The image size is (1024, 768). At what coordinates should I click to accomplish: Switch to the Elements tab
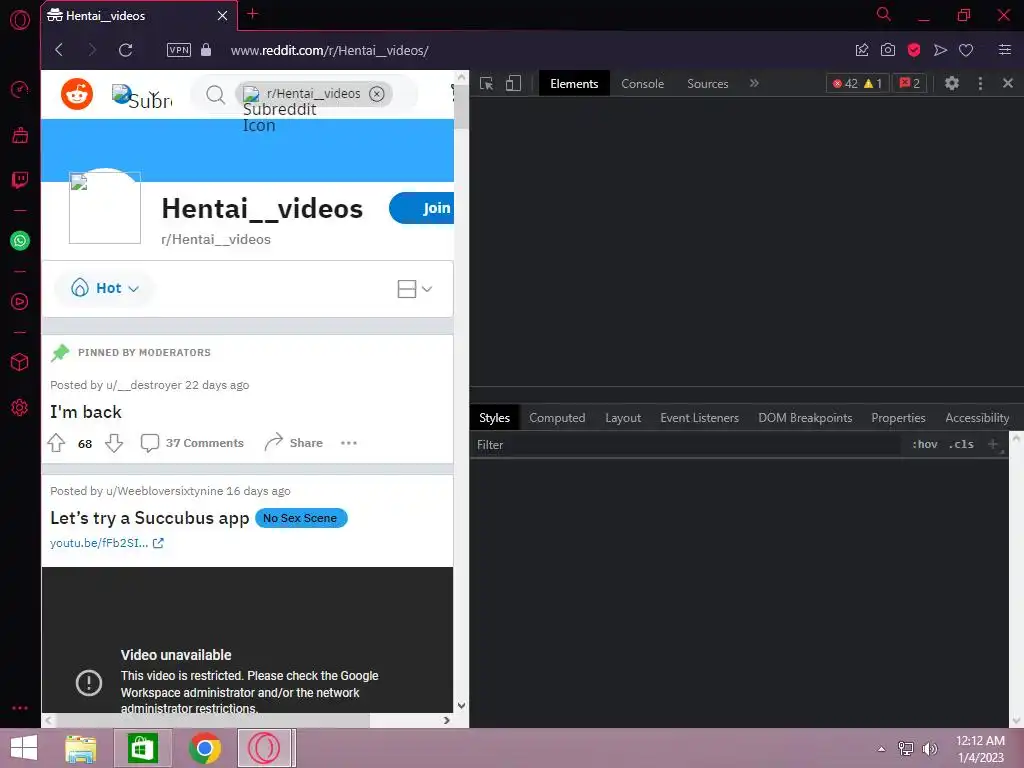coord(574,84)
